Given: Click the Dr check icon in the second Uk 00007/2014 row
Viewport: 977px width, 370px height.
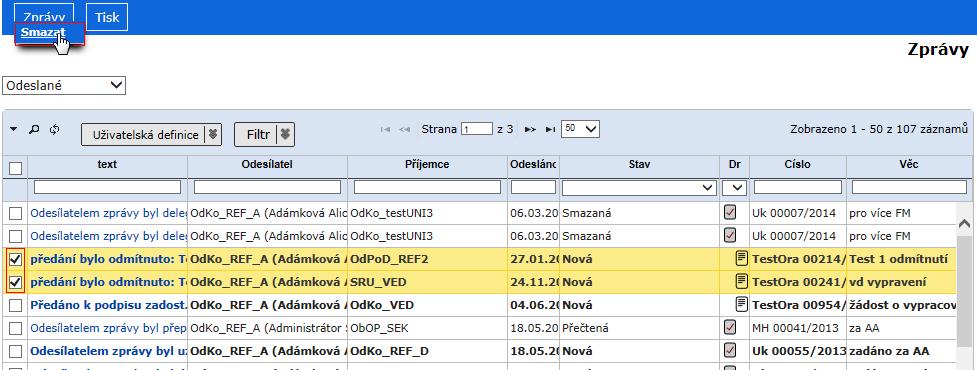Looking at the screenshot, I should pyautogui.click(x=730, y=236).
